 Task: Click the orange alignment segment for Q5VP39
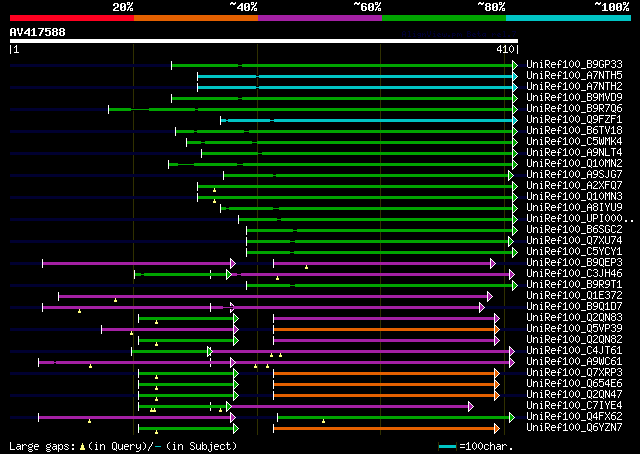pyautogui.click(x=387, y=329)
